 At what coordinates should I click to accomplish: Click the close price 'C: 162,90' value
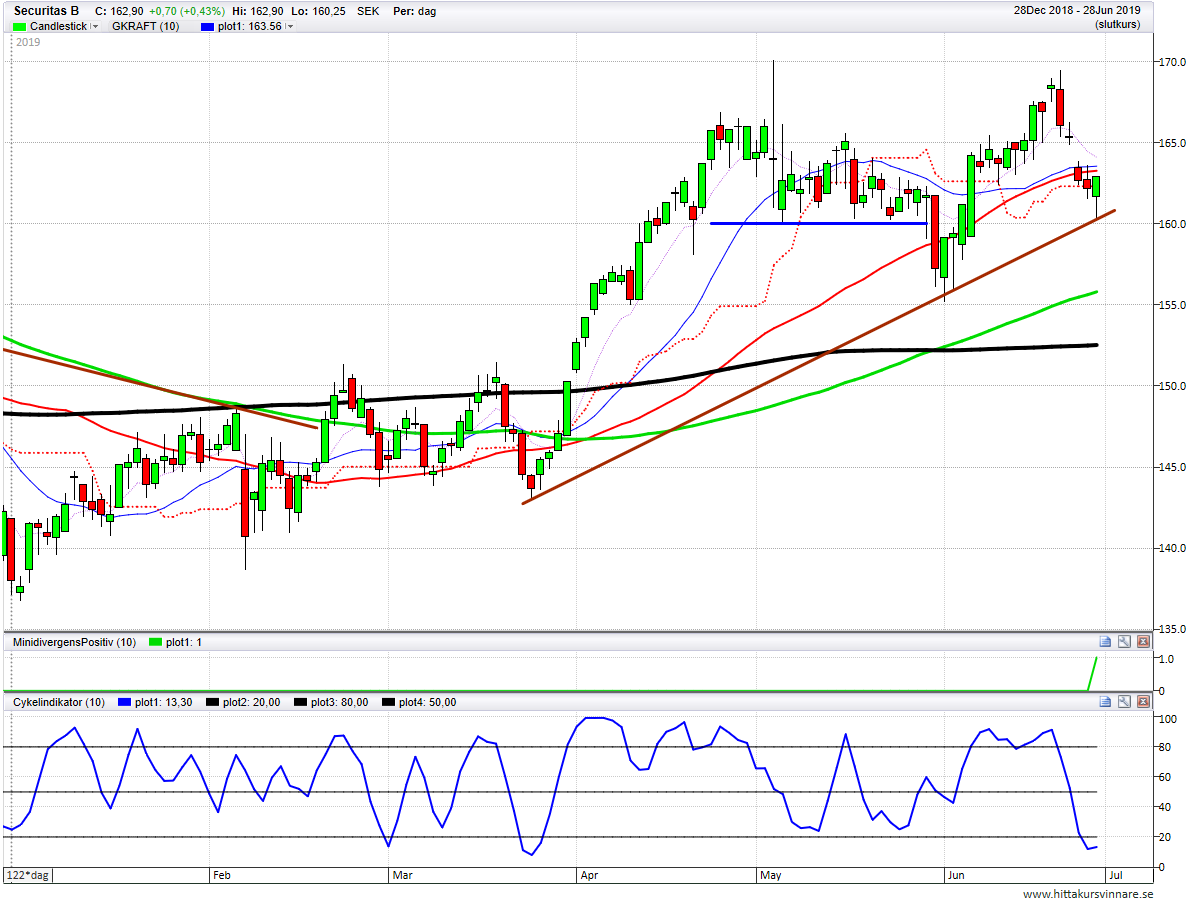click(118, 11)
